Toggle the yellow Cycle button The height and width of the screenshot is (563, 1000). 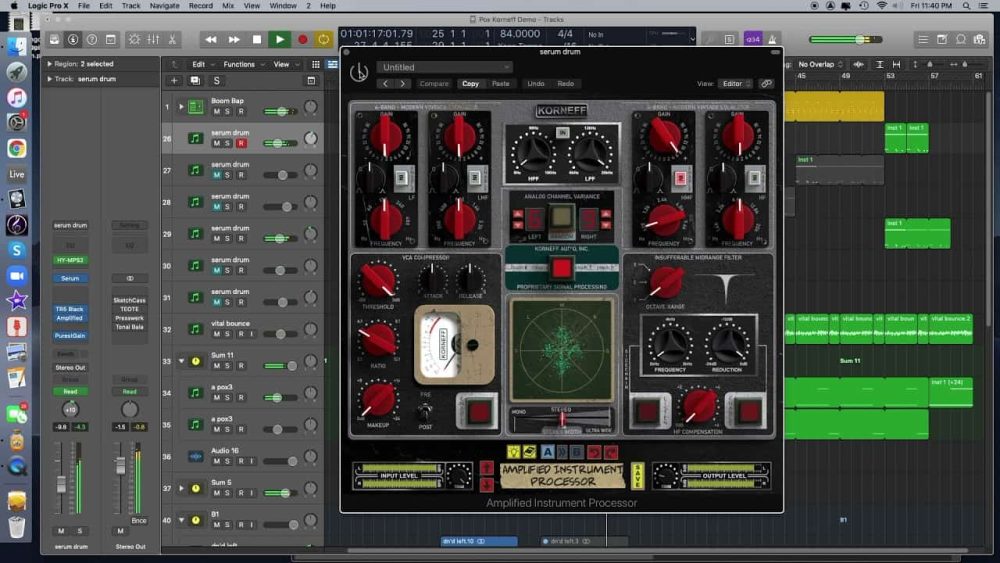click(x=323, y=40)
